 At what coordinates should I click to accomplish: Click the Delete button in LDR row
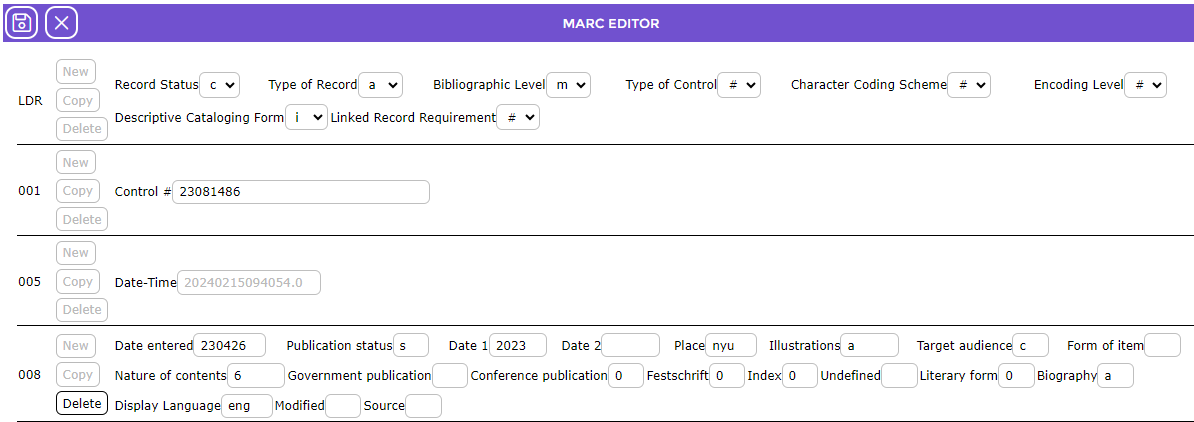tap(82, 129)
